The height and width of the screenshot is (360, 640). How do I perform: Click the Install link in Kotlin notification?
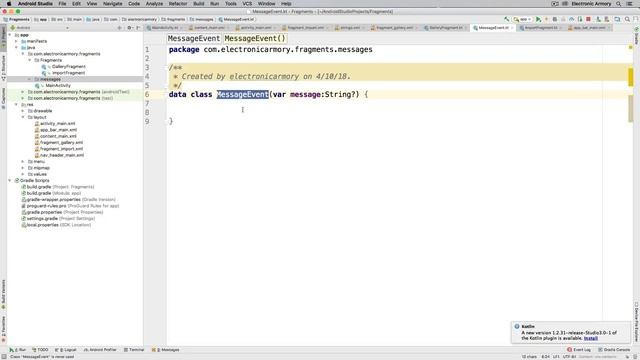click(x=591, y=338)
